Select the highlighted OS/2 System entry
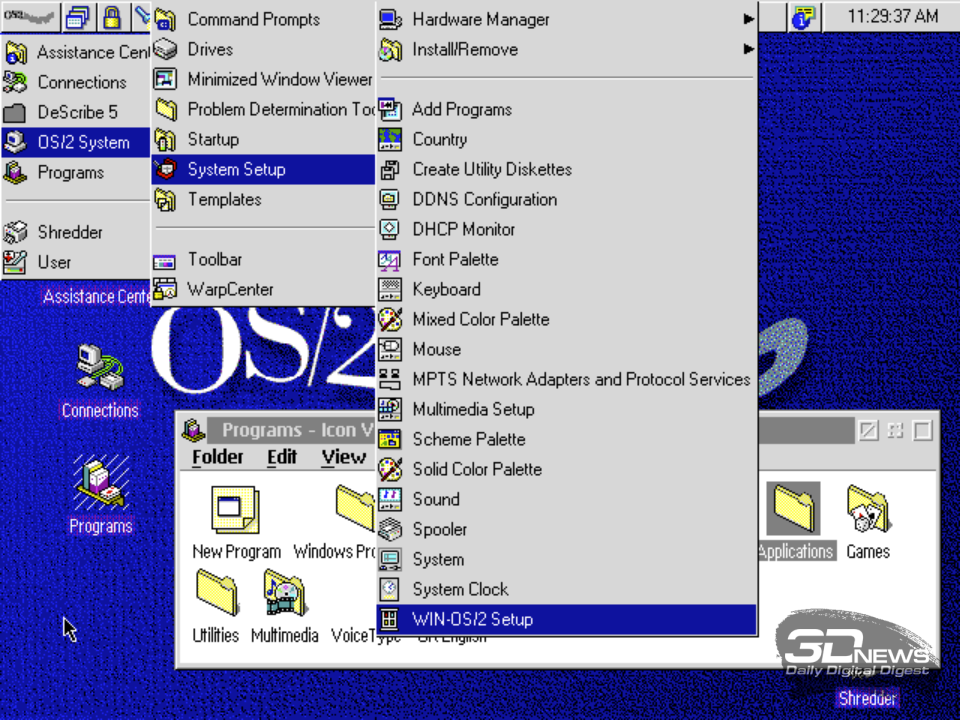This screenshot has height=720, width=960. pyautogui.click(x=76, y=142)
